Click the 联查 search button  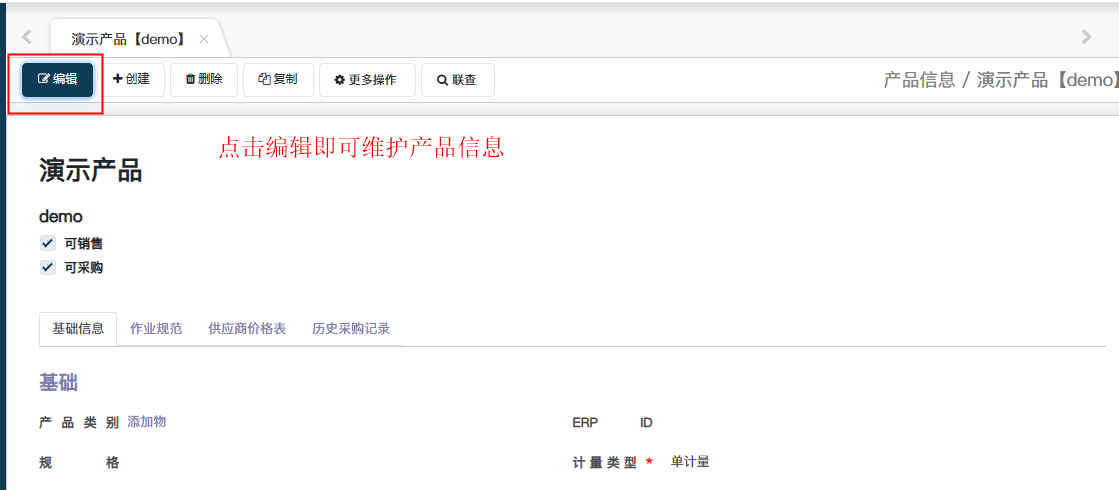(457, 80)
